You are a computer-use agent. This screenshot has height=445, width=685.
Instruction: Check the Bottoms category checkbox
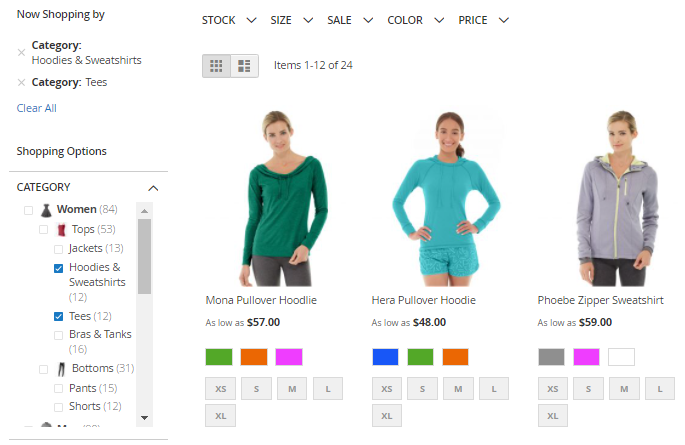43,369
